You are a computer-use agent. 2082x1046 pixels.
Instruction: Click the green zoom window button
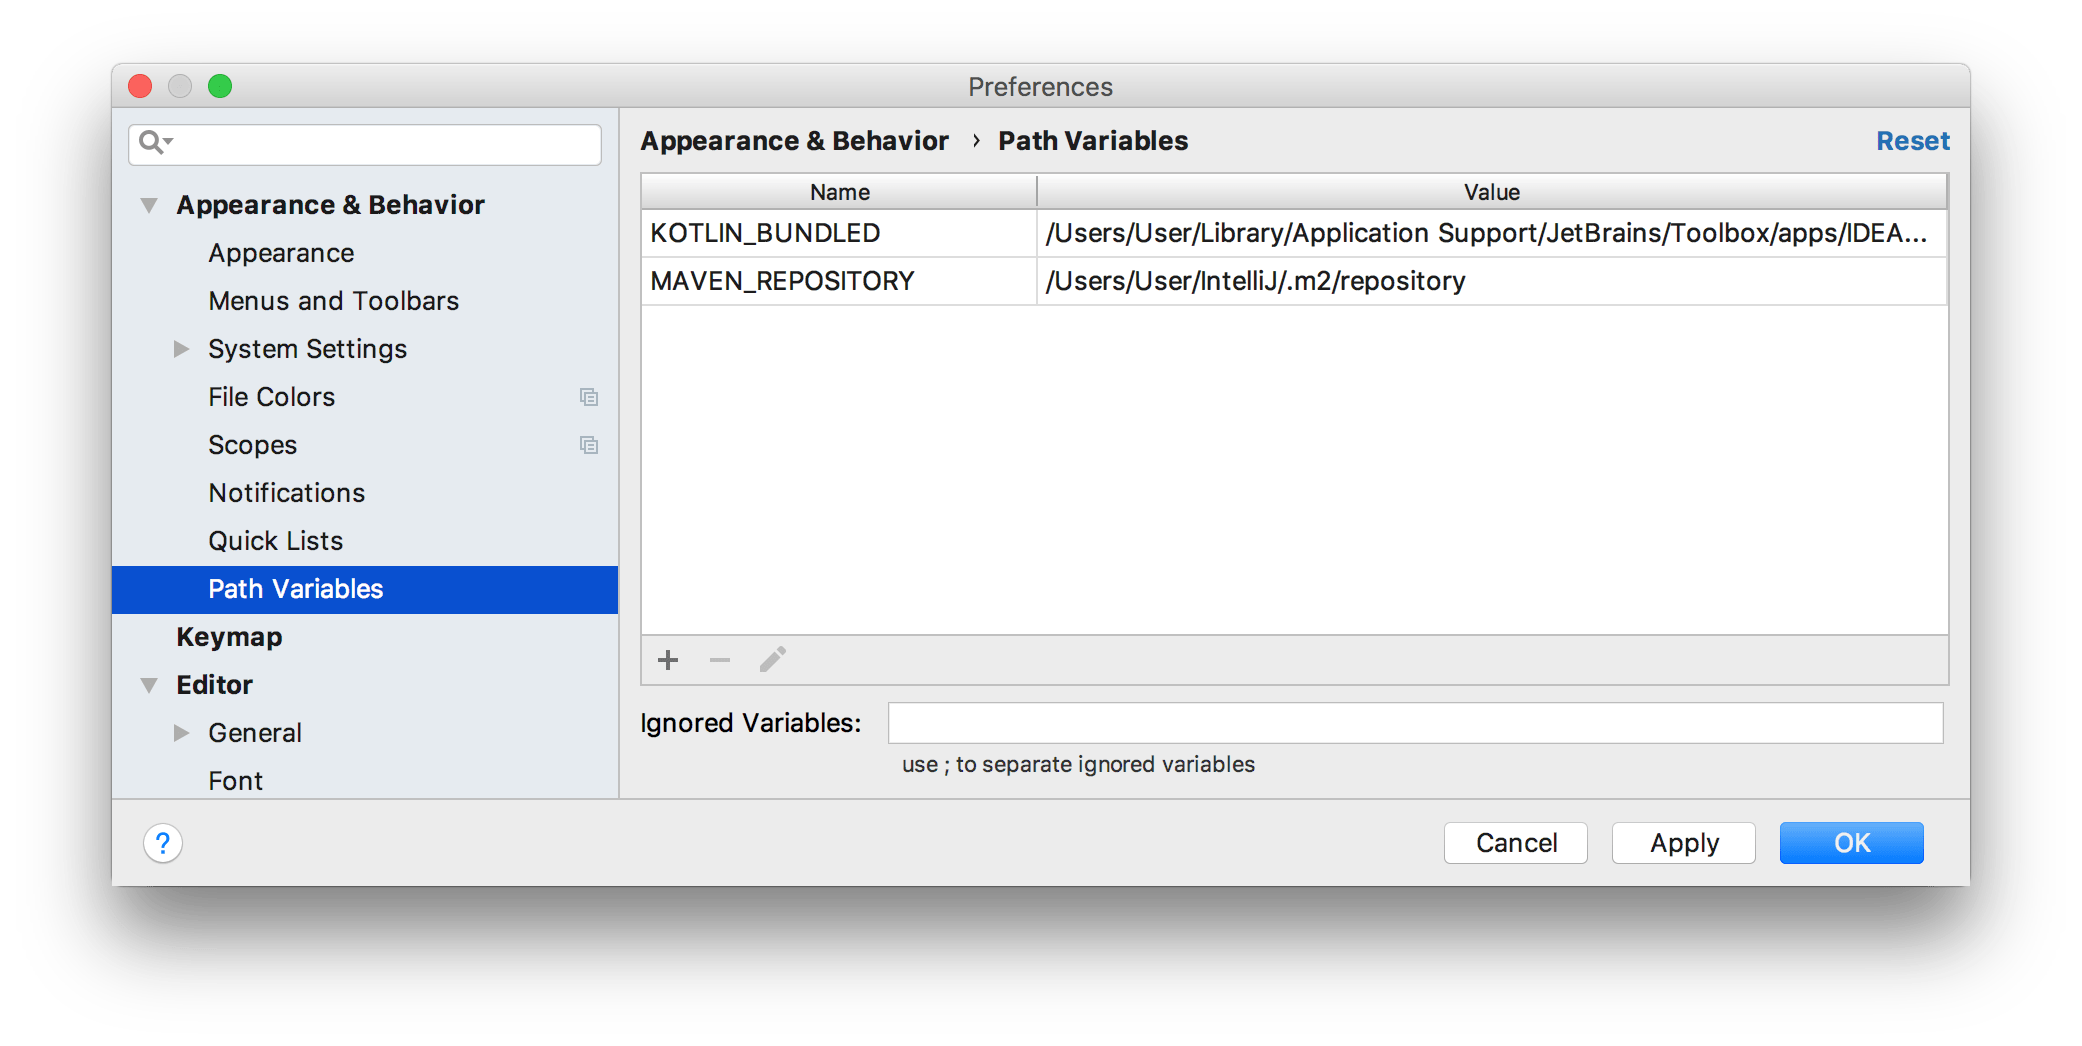point(220,87)
